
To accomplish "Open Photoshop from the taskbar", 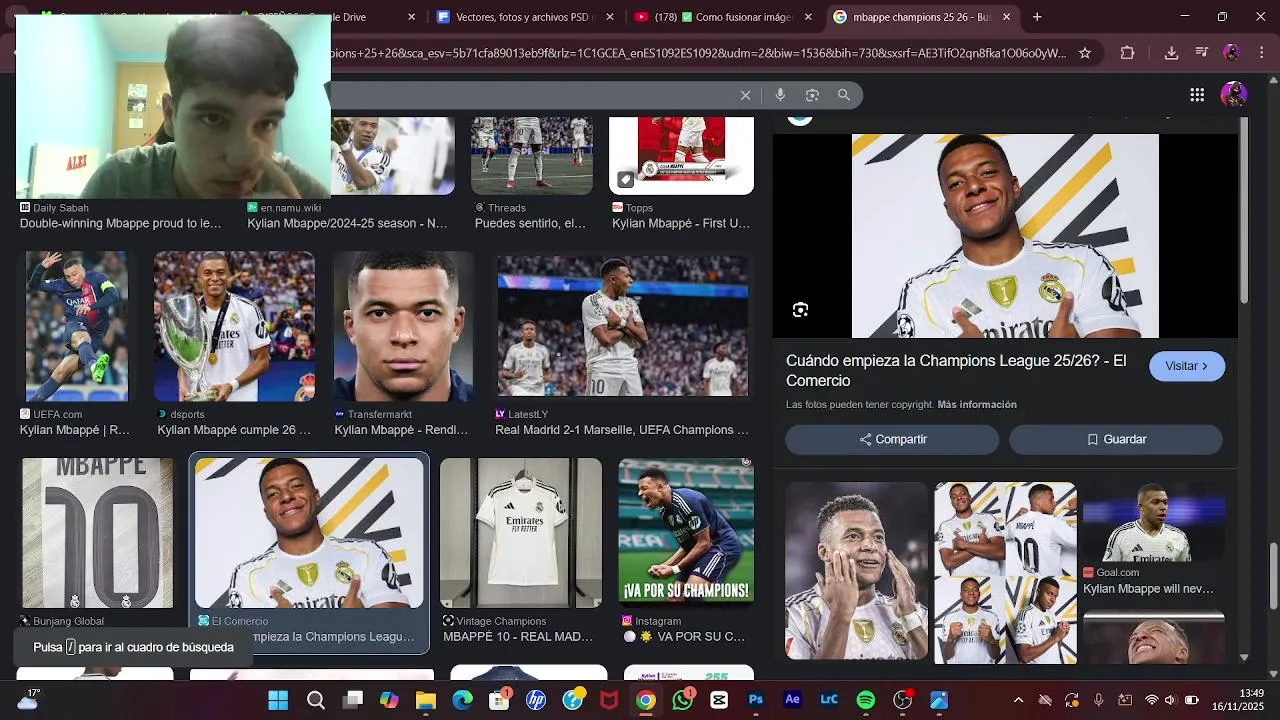I will point(756,700).
